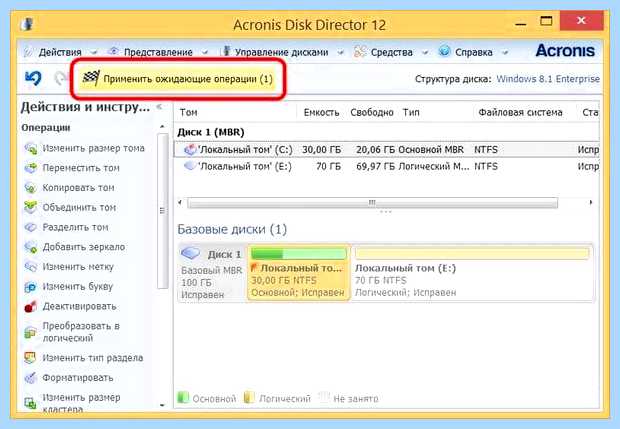Click the Диск 1 disk icon
This screenshot has width=620, height=429.
pyautogui.click(x=191, y=253)
